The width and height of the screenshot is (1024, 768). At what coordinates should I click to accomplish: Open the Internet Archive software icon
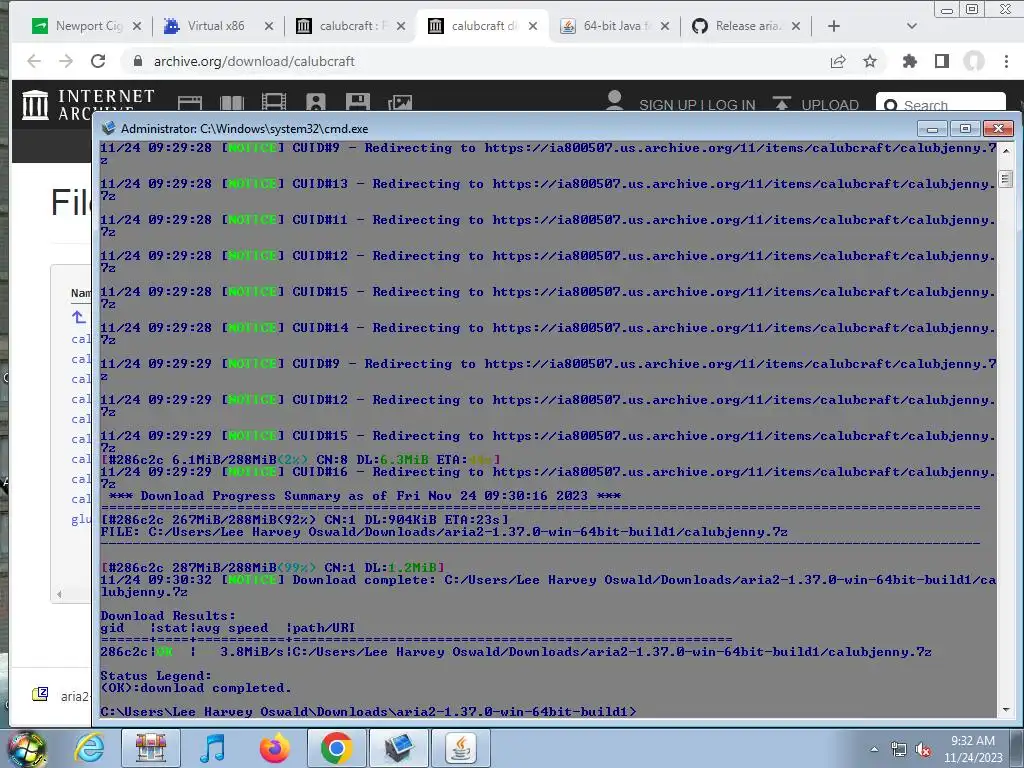357,103
